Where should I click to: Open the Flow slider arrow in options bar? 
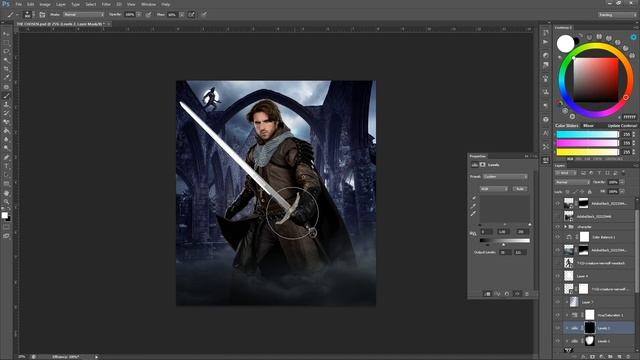(182, 15)
